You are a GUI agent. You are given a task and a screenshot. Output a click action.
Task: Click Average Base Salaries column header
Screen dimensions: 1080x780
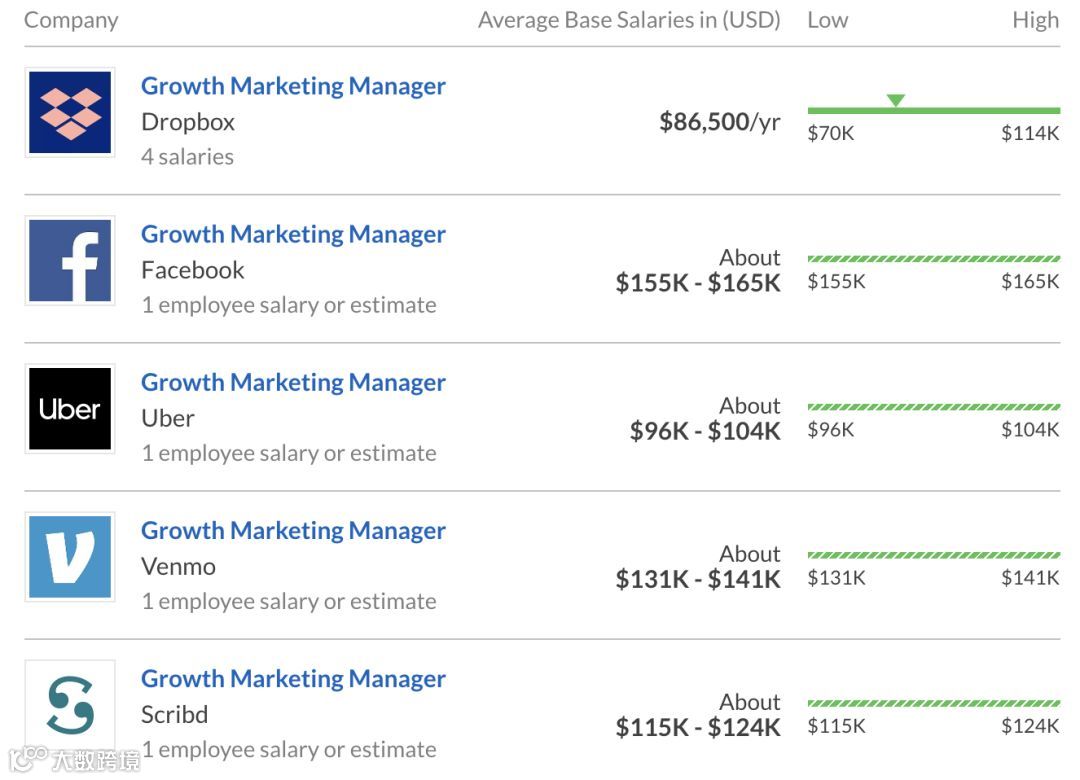click(x=629, y=20)
